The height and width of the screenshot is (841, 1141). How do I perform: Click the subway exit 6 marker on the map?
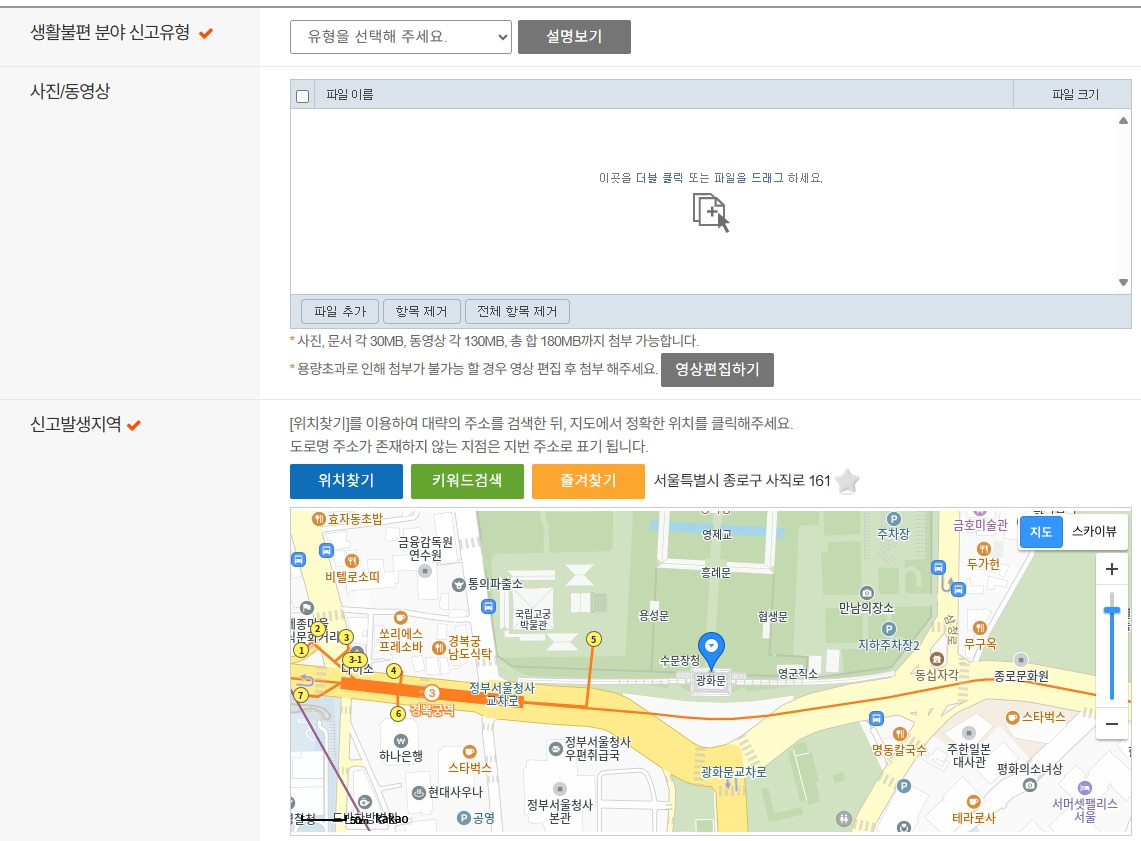(x=397, y=714)
